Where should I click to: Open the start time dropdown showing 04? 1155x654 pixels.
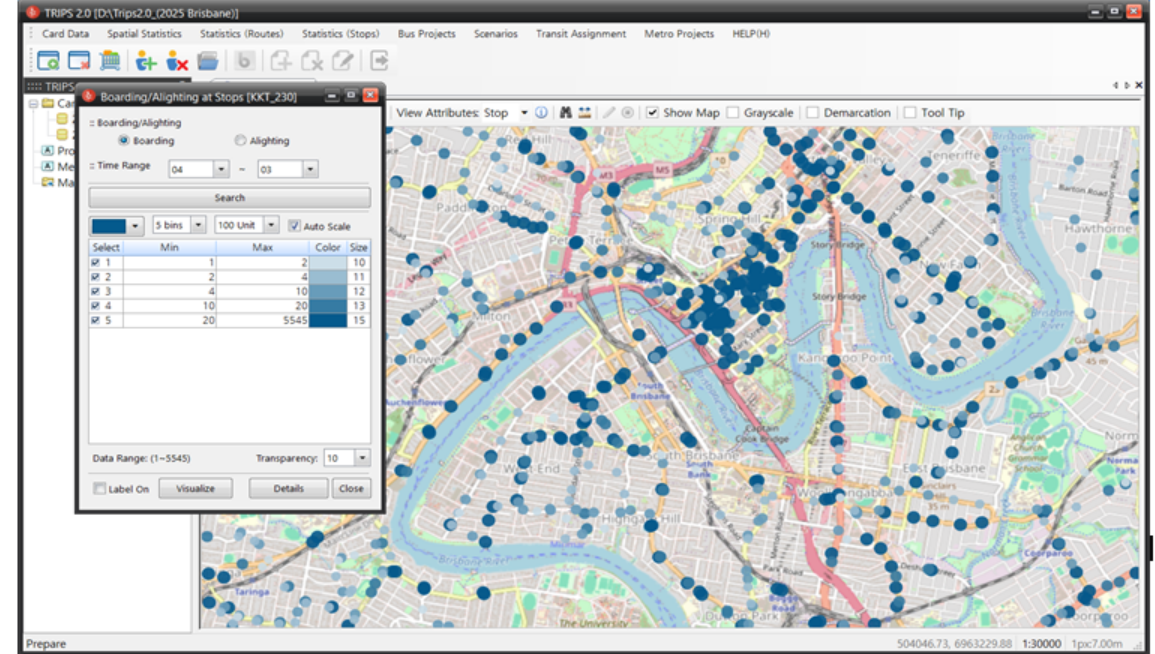click(221, 169)
